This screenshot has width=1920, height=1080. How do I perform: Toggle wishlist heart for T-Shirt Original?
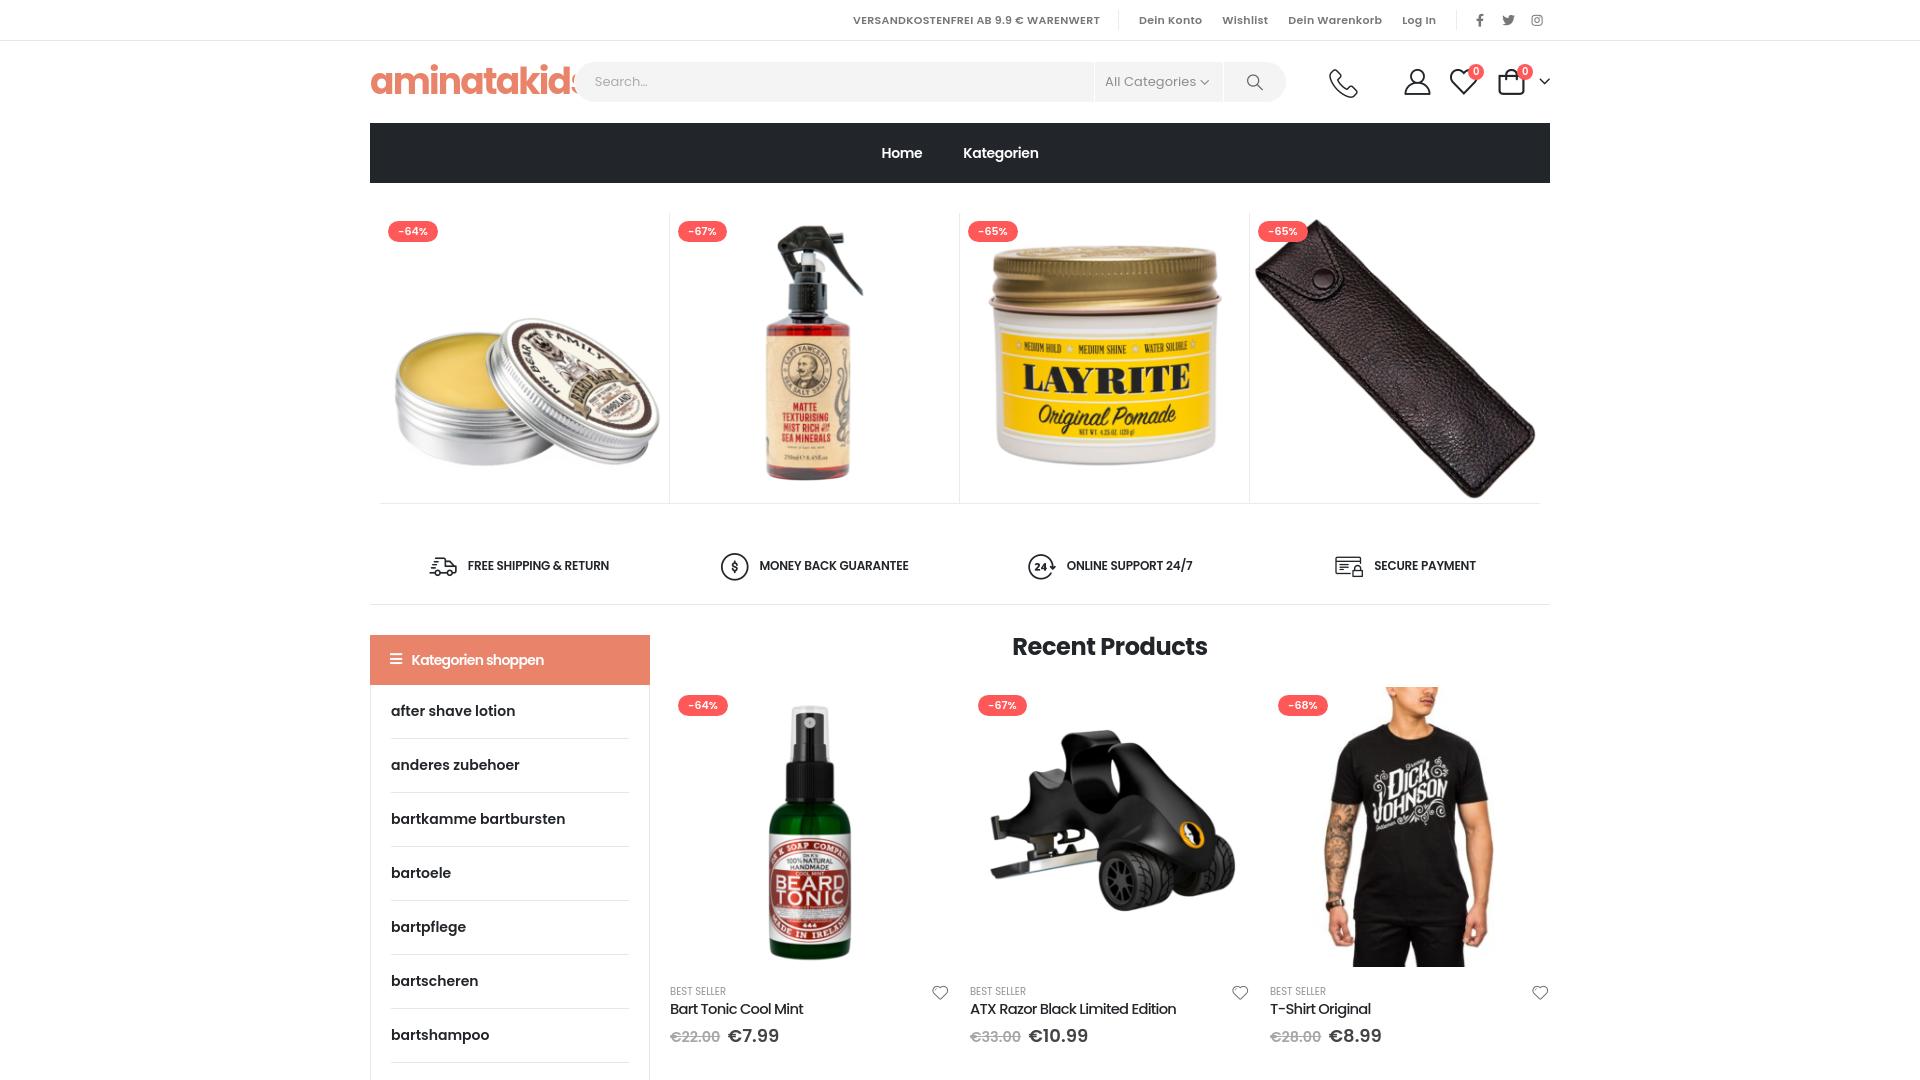click(1540, 993)
